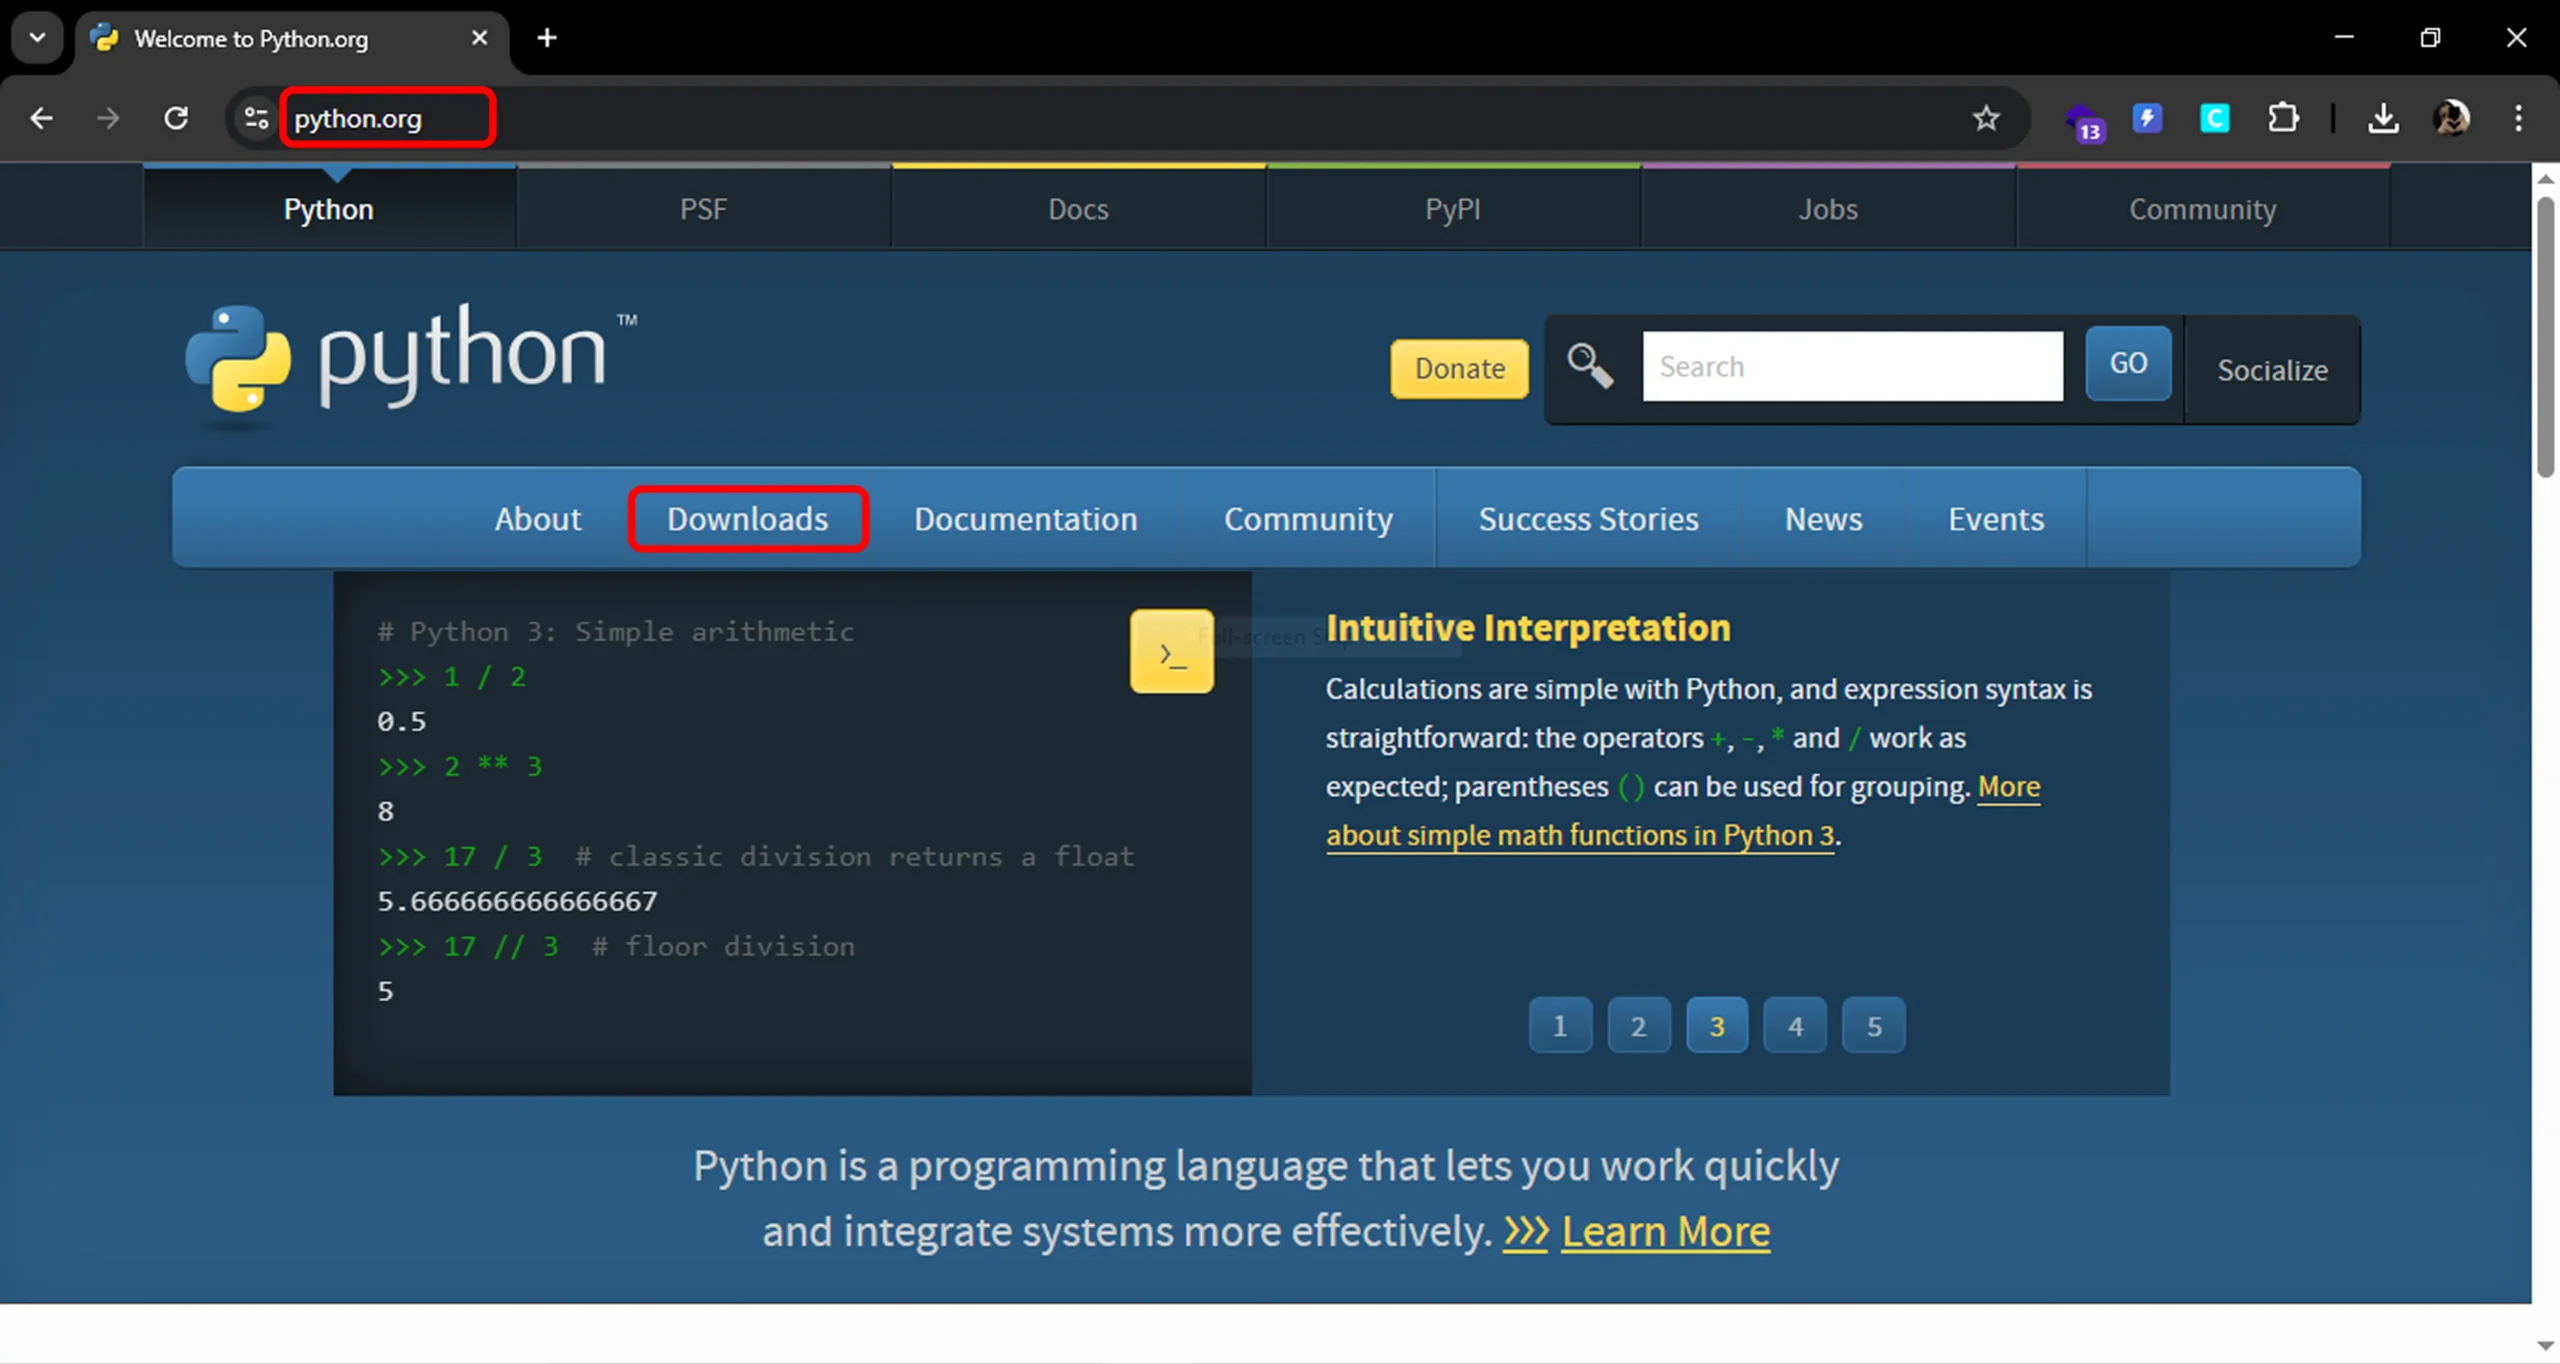Select the PyPI top navigation tab

click(1453, 208)
